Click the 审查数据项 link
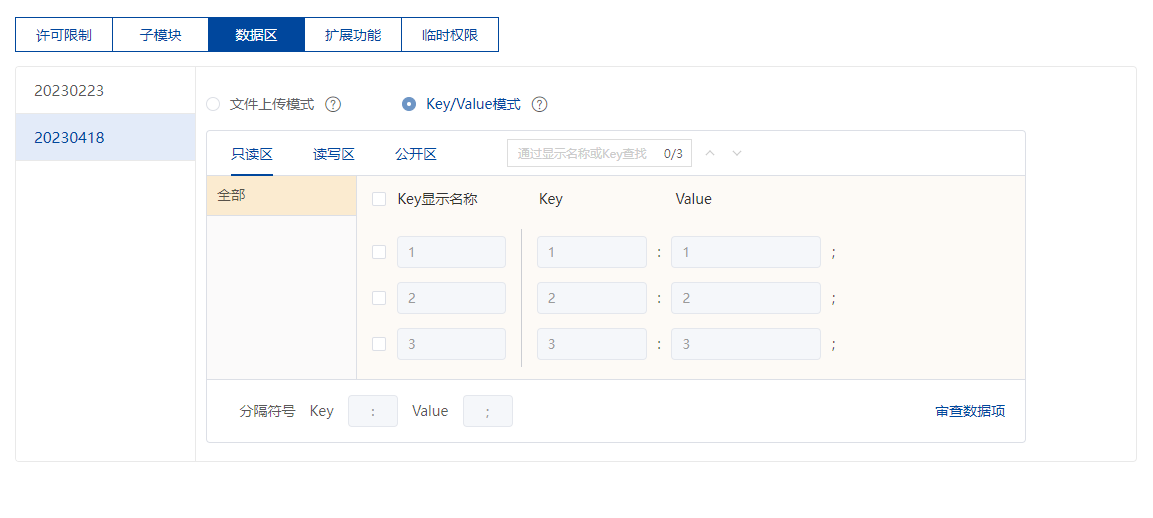1153x518 pixels. tap(970, 411)
